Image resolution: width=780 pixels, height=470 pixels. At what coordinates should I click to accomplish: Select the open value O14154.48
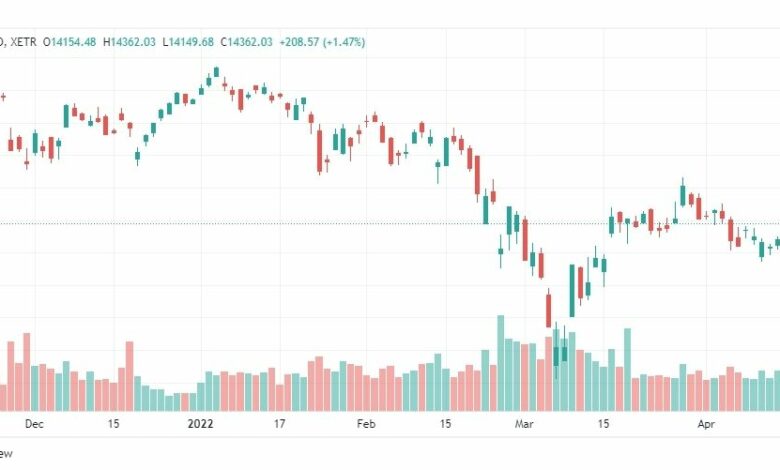coord(69,42)
